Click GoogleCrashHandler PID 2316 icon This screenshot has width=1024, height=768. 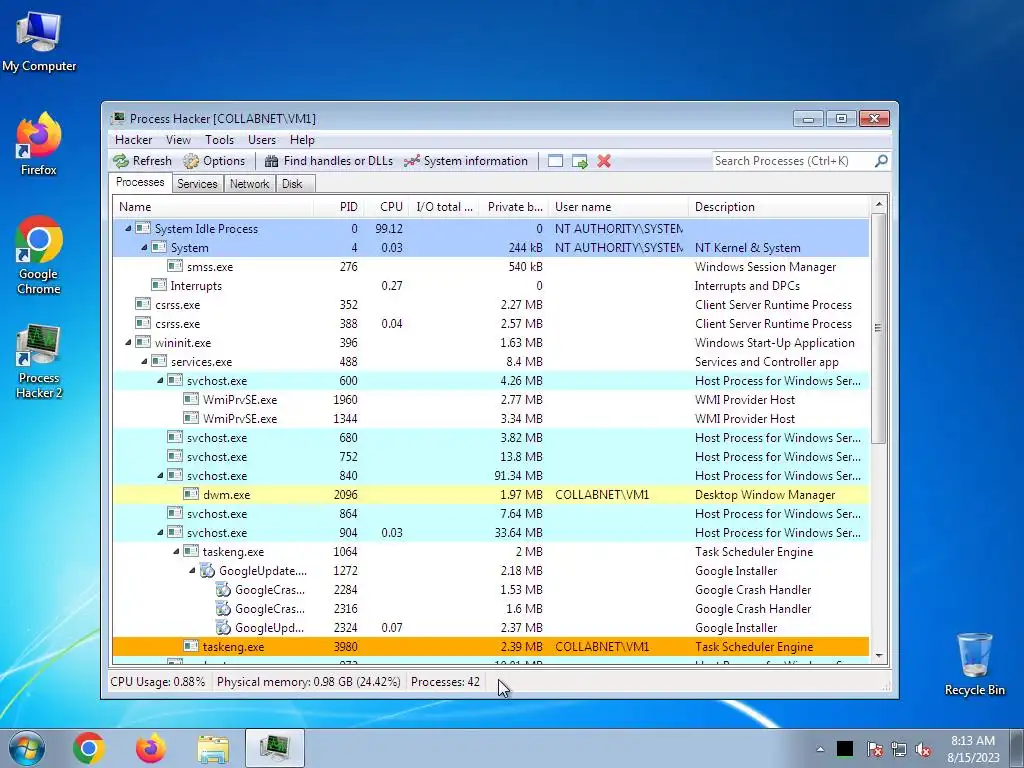tap(223, 609)
